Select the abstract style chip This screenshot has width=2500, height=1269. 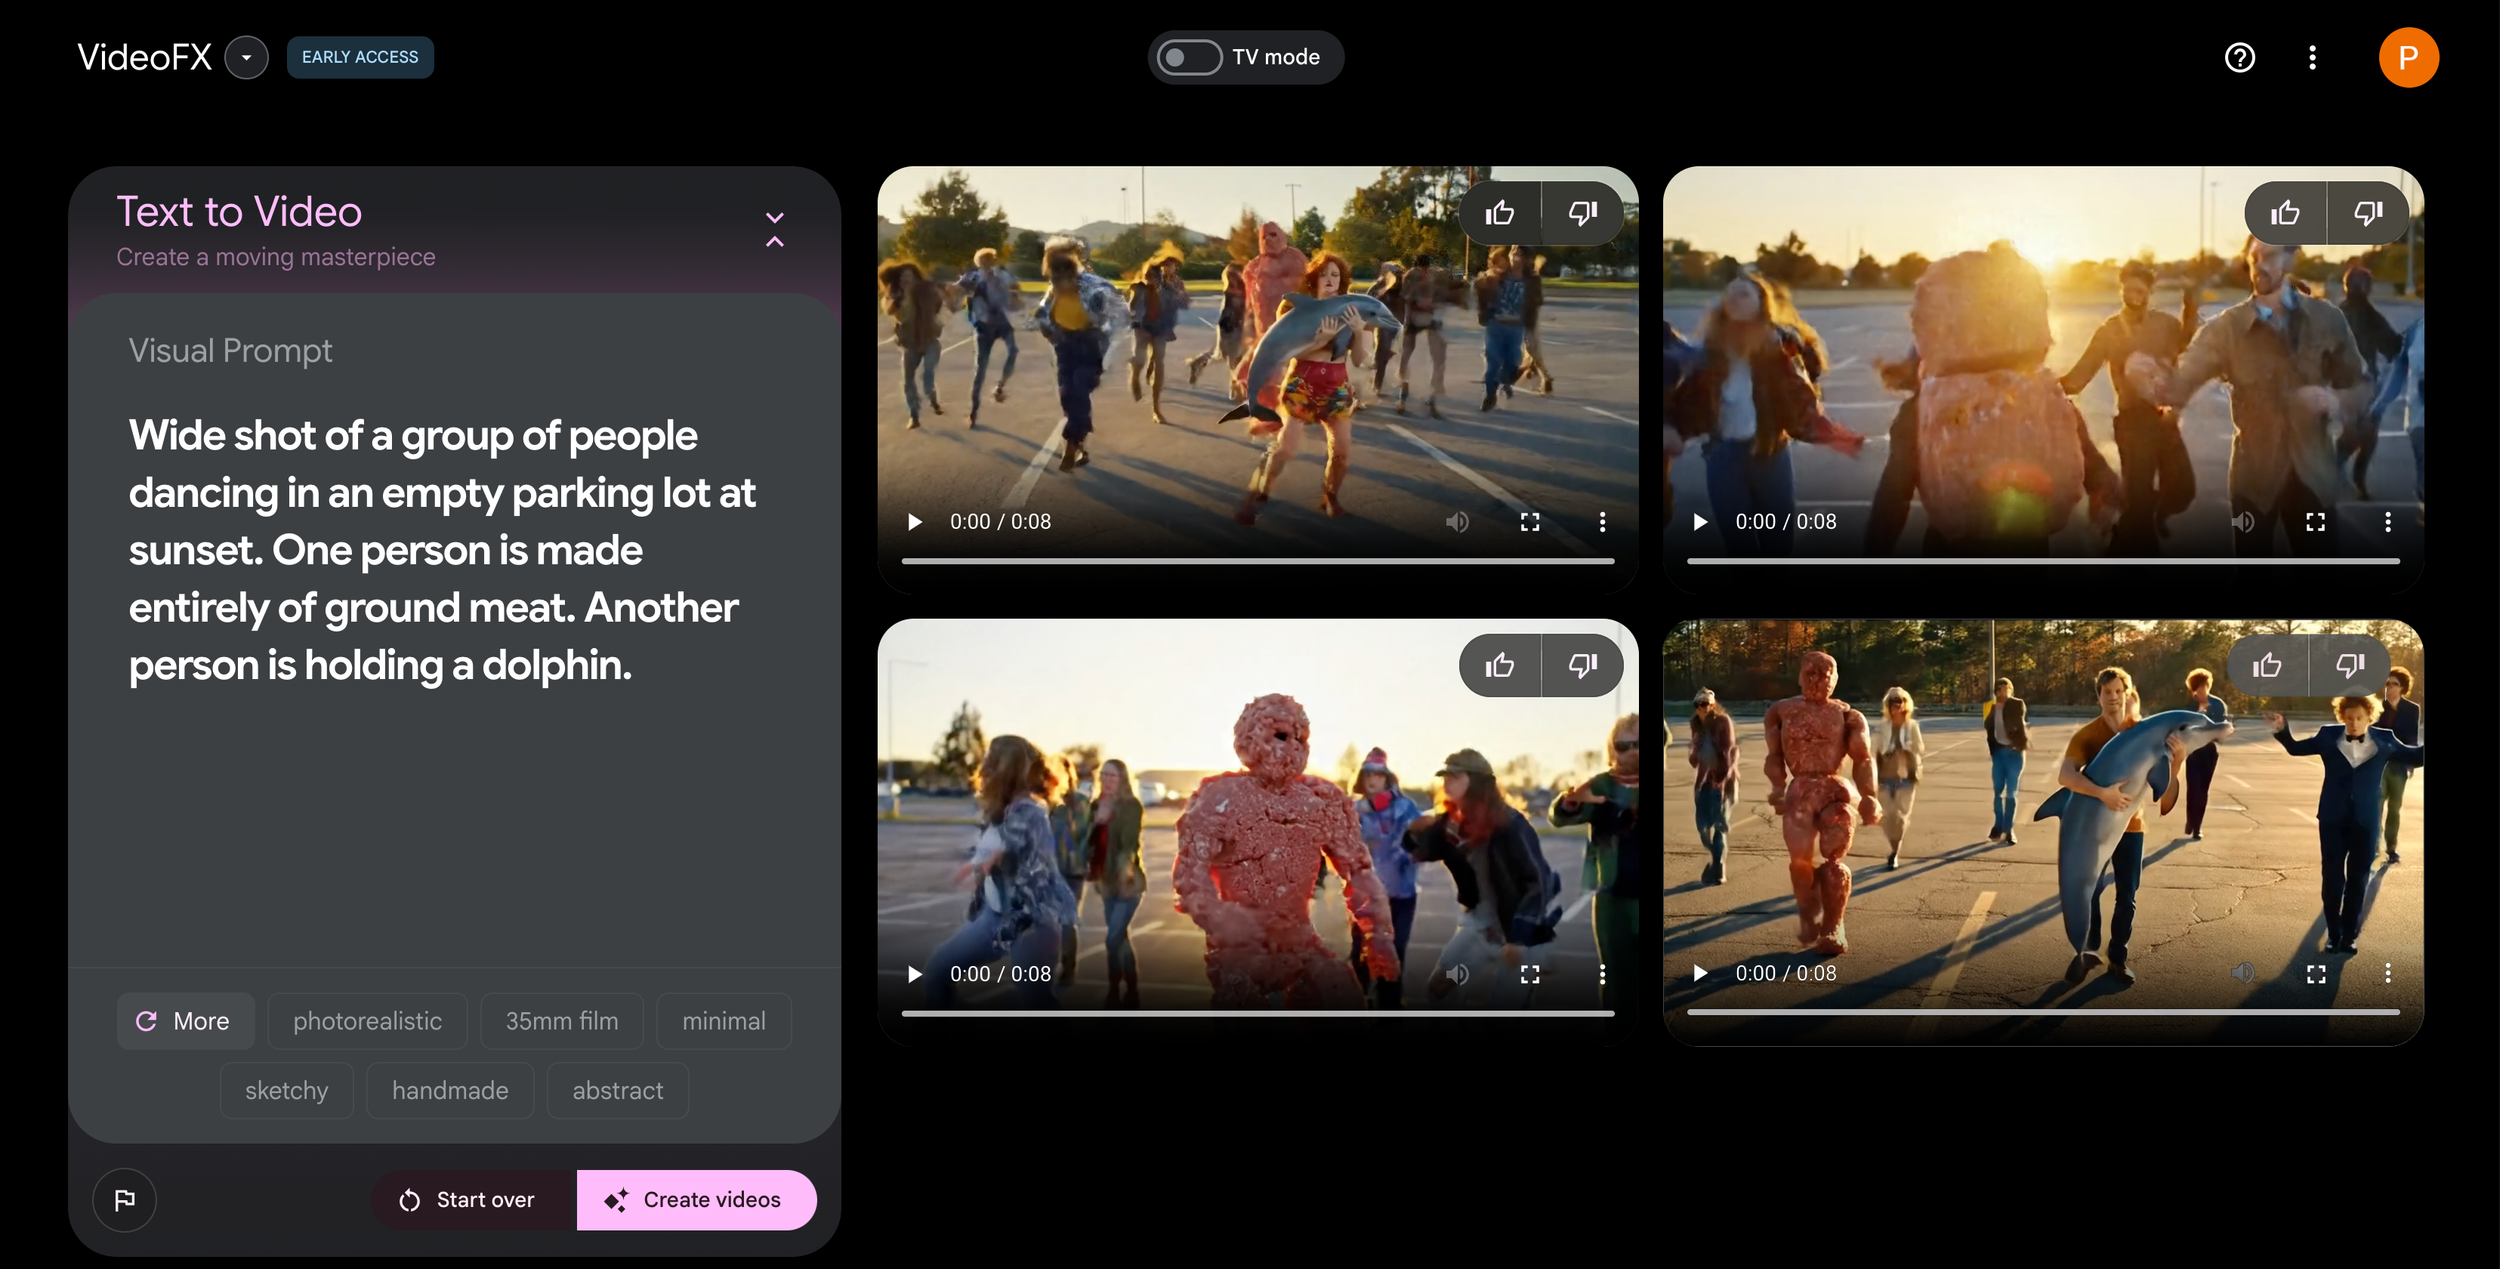tap(617, 1090)
